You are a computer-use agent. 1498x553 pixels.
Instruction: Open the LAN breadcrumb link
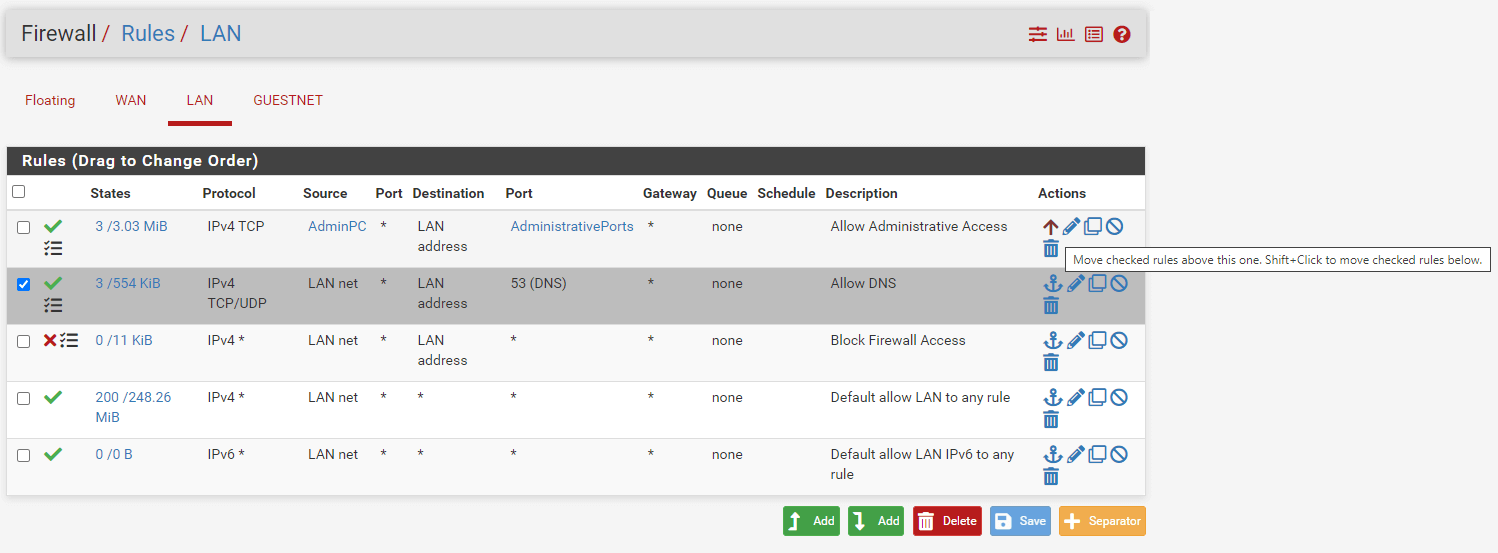coord(220,34)
